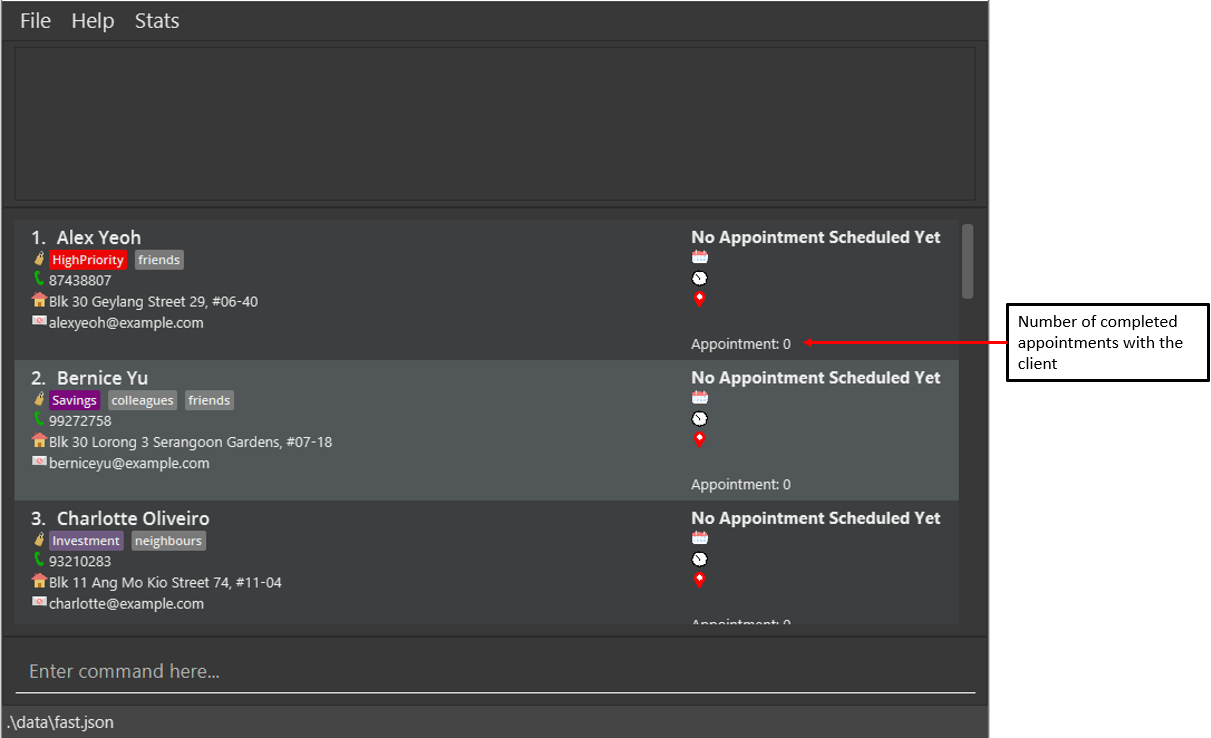The image size is (1211, 738).
Task: Click the location pin in Charlotte Oliveiro's appointment
Action: point(700,579)
